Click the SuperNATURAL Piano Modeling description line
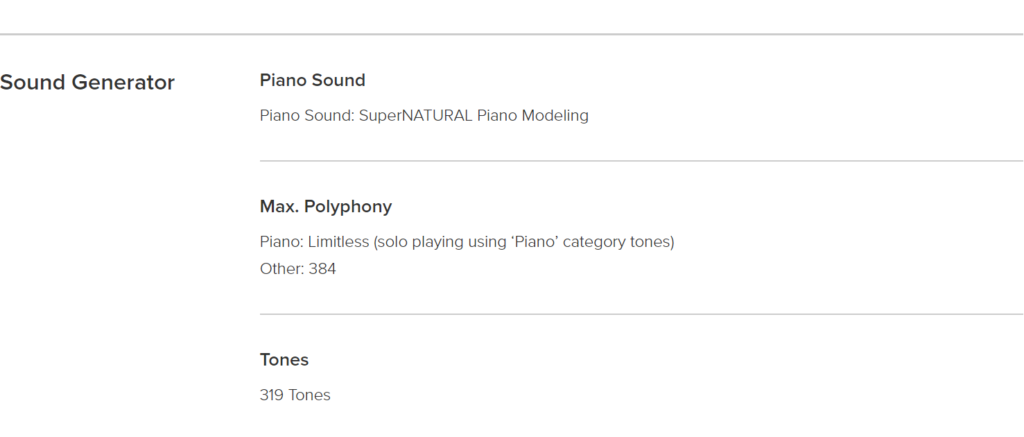Screen dimensions: 1024x437 point(424,116)
